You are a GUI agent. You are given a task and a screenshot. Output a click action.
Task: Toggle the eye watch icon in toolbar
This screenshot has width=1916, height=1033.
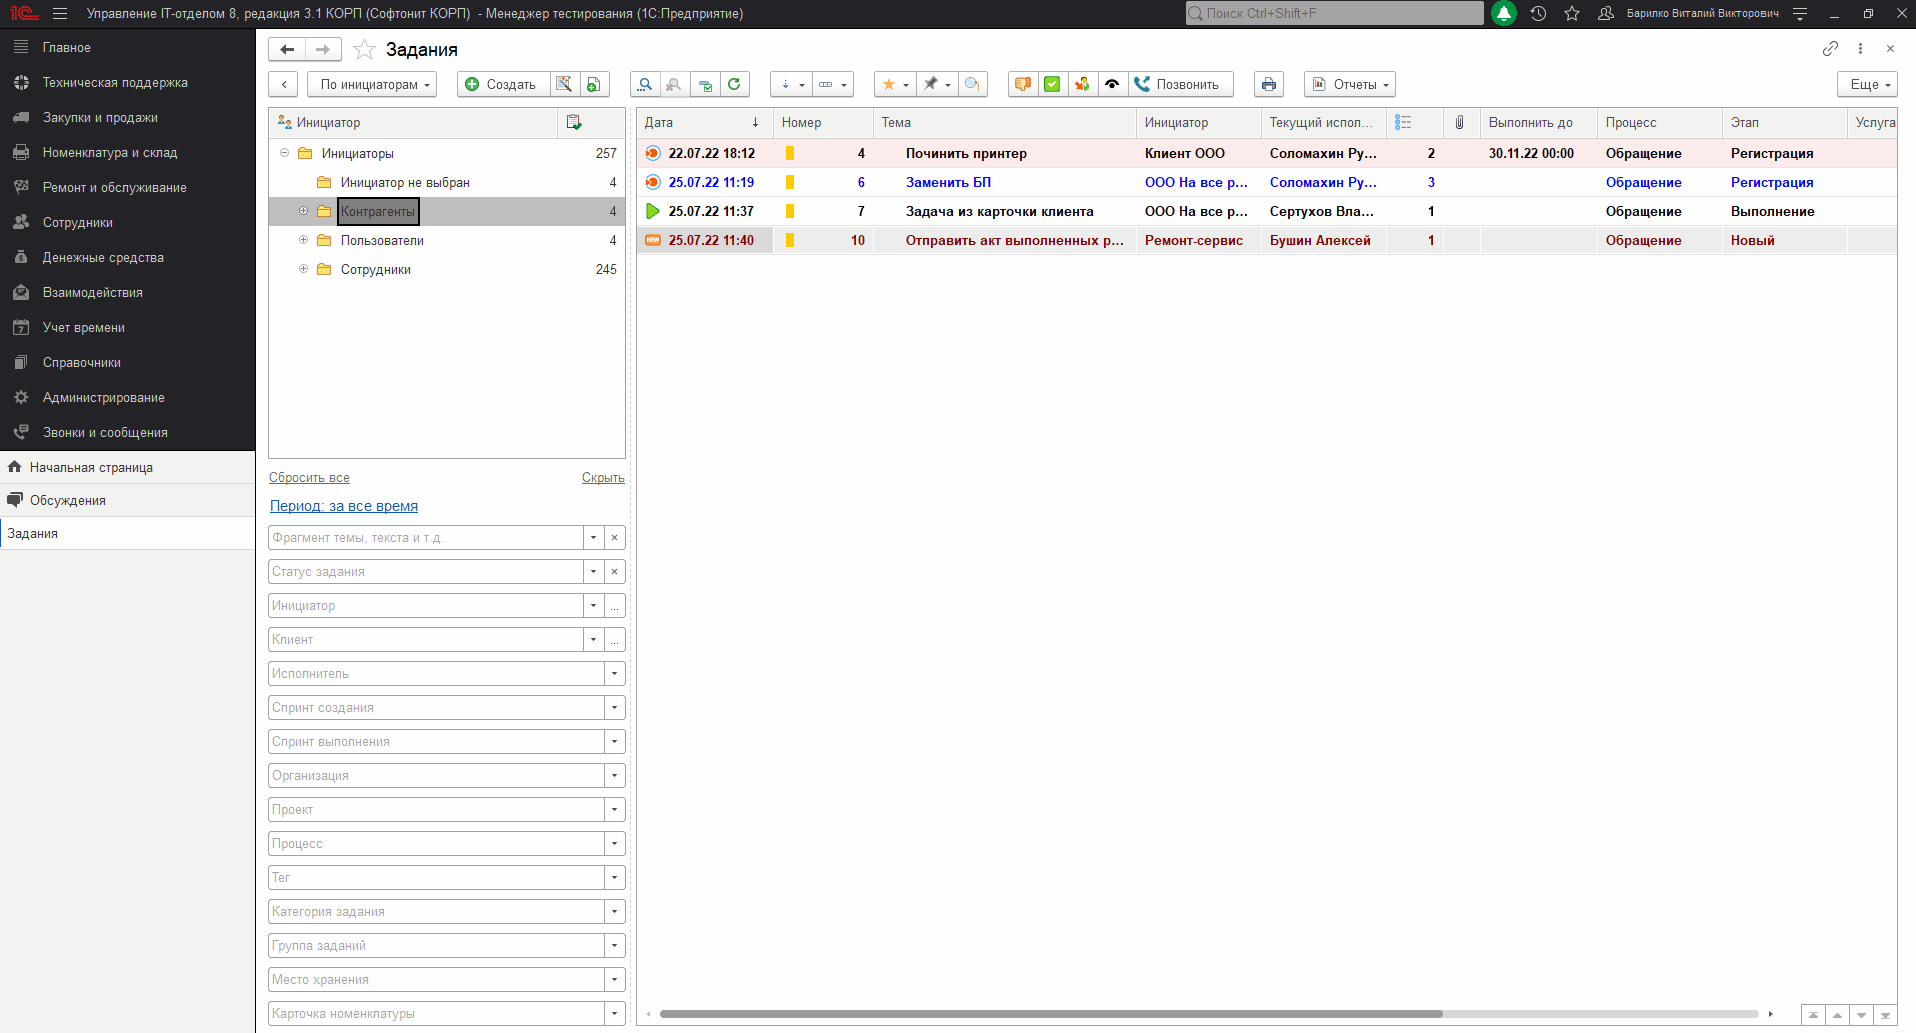click(1111, 84)
